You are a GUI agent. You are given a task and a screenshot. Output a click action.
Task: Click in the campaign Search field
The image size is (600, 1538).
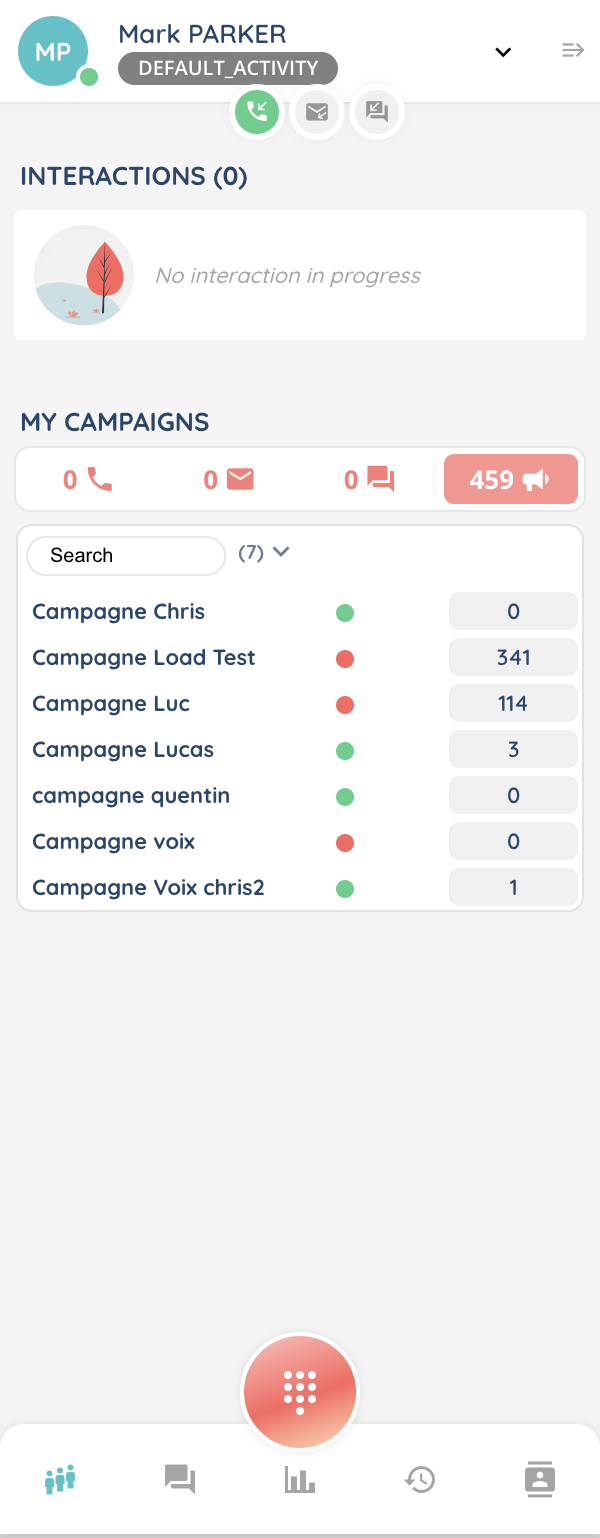click(125, 556)
